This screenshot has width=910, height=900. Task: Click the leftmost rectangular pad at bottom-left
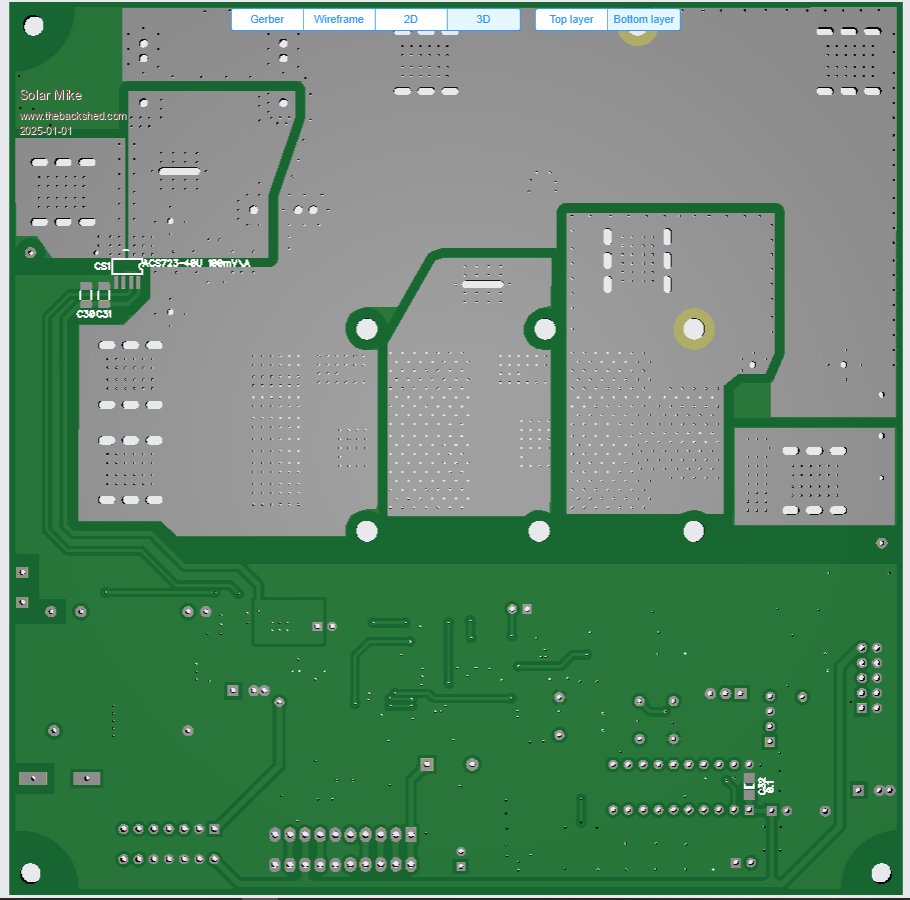[x=33, y=778]
